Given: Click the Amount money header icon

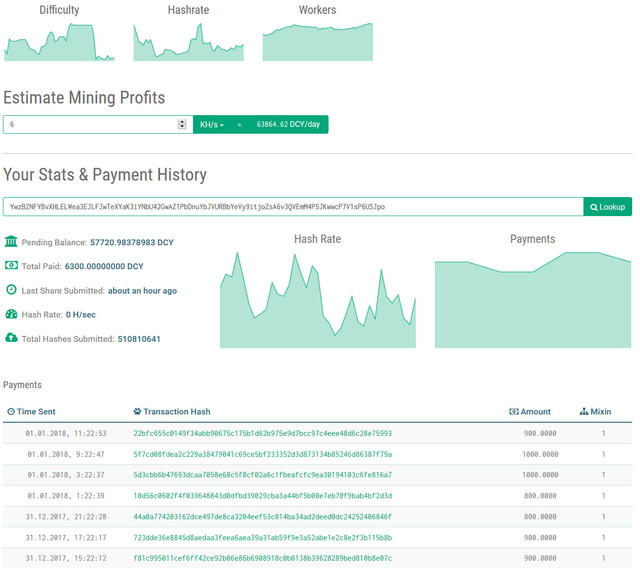Looking at the screenshot, I should point(514,412).
